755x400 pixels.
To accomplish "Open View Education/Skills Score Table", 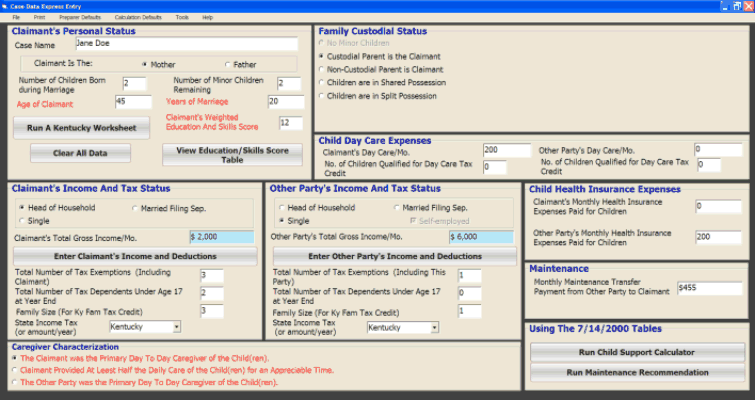I will click(x=231, y=154).
